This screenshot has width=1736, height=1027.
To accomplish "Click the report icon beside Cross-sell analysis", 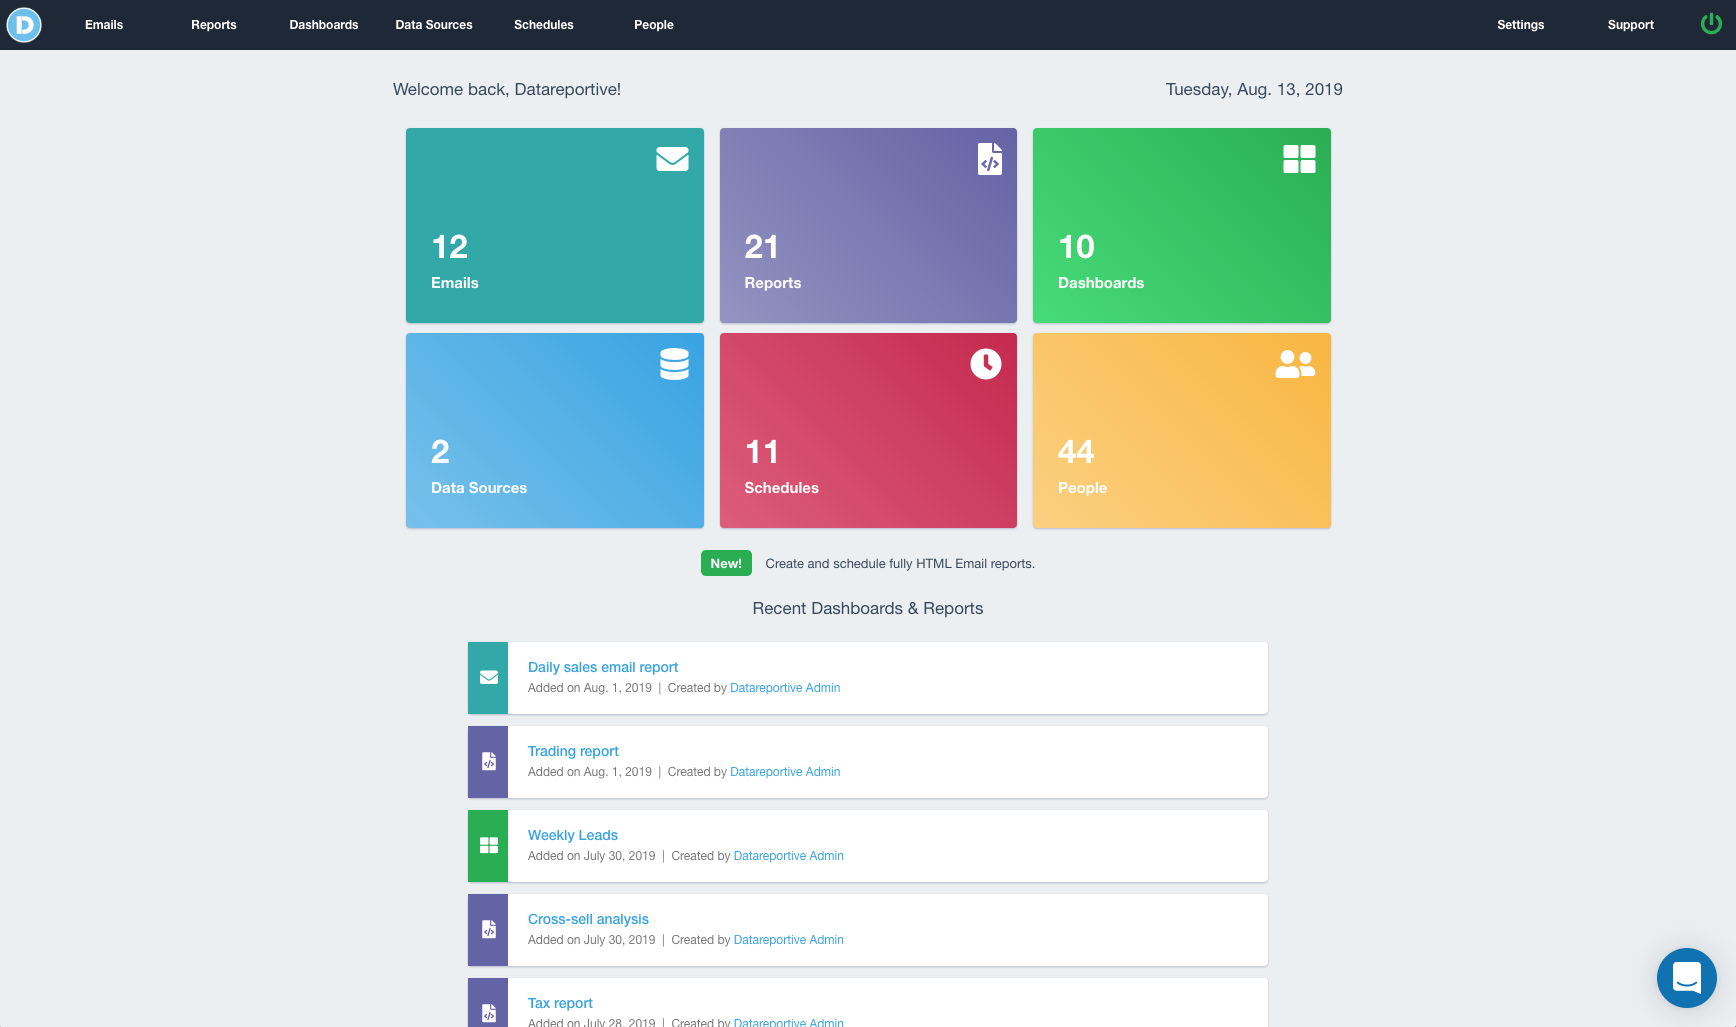I will coord(488,929).
